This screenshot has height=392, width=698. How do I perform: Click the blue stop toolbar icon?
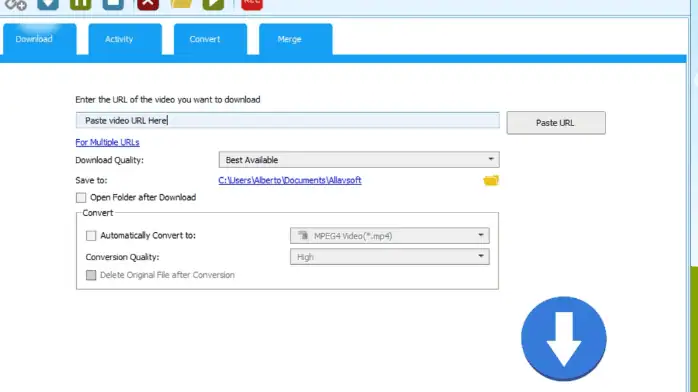pyautogui.click(x=113, y=4)
